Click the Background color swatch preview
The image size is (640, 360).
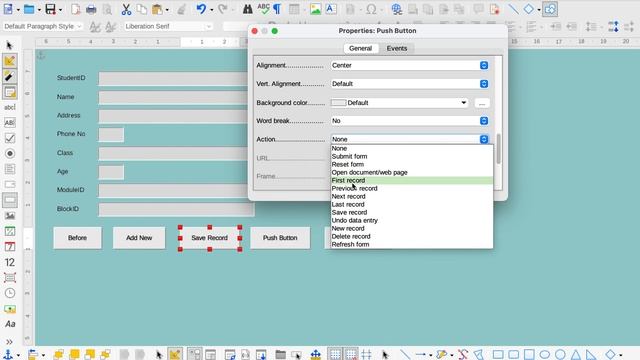pos(338,103)
